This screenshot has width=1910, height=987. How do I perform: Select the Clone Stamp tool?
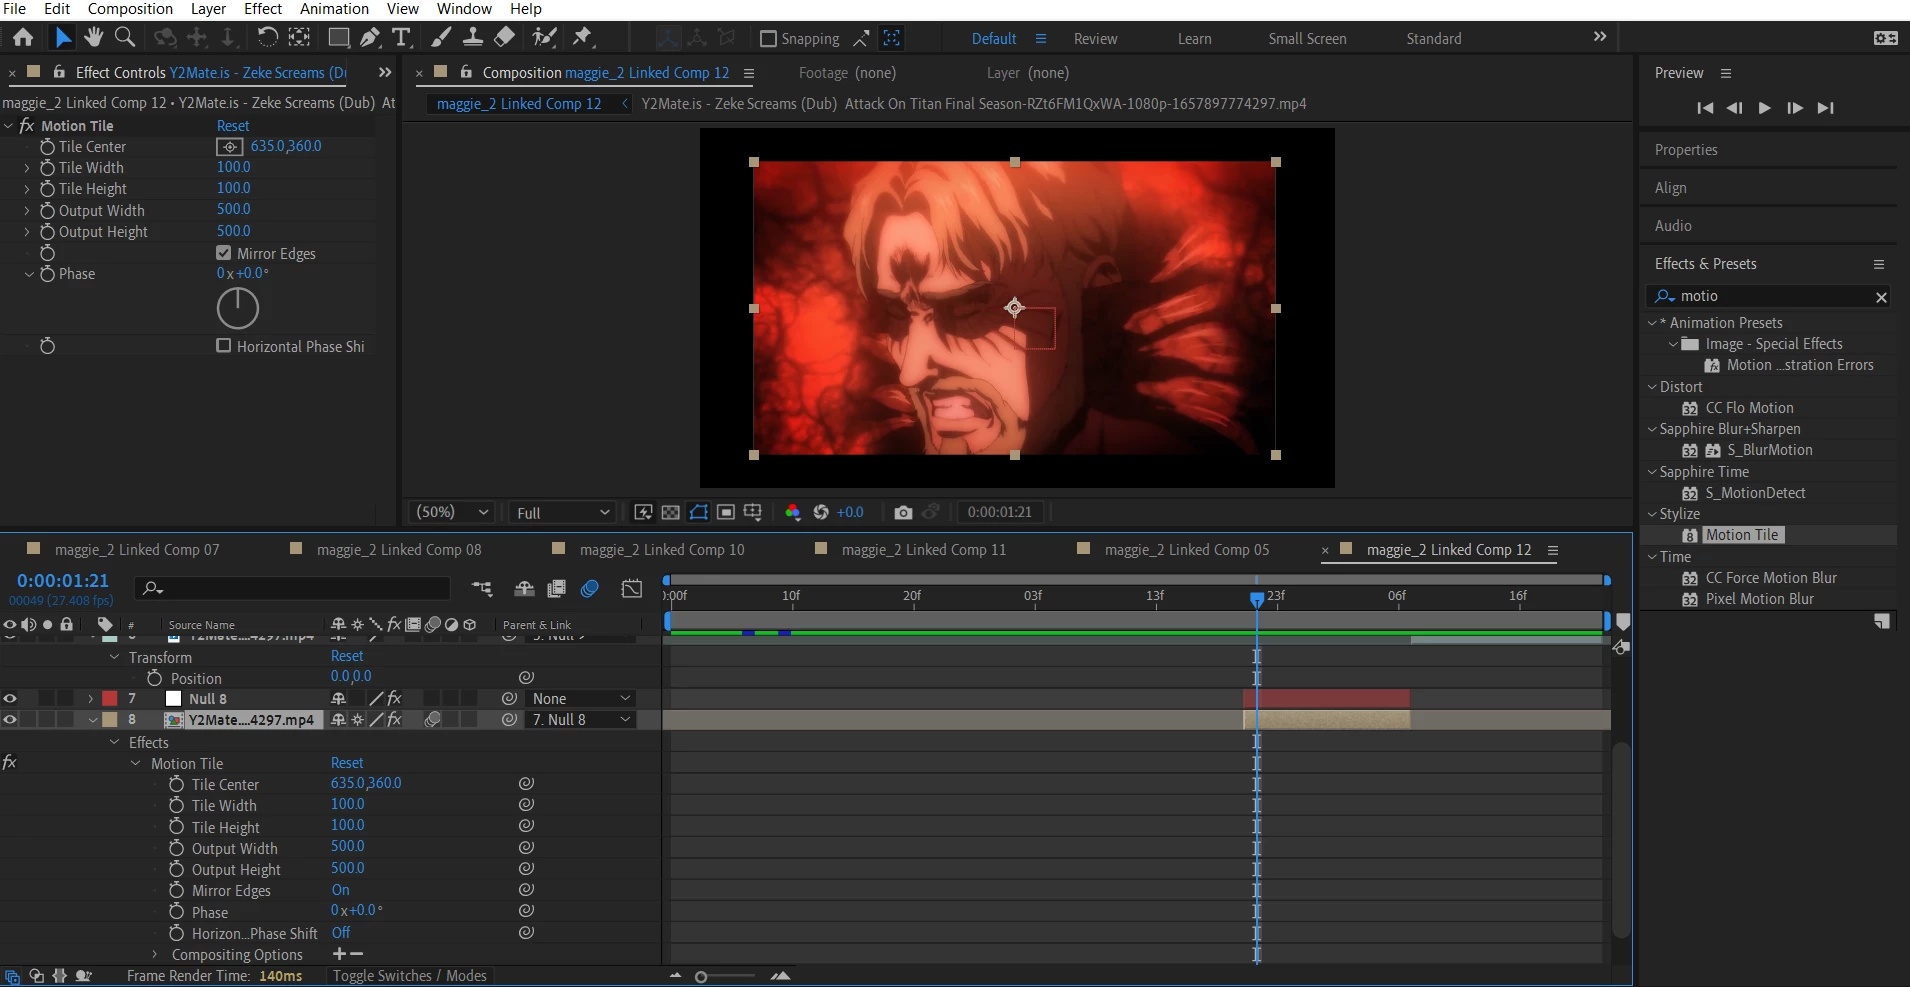(x=473, y=38)
